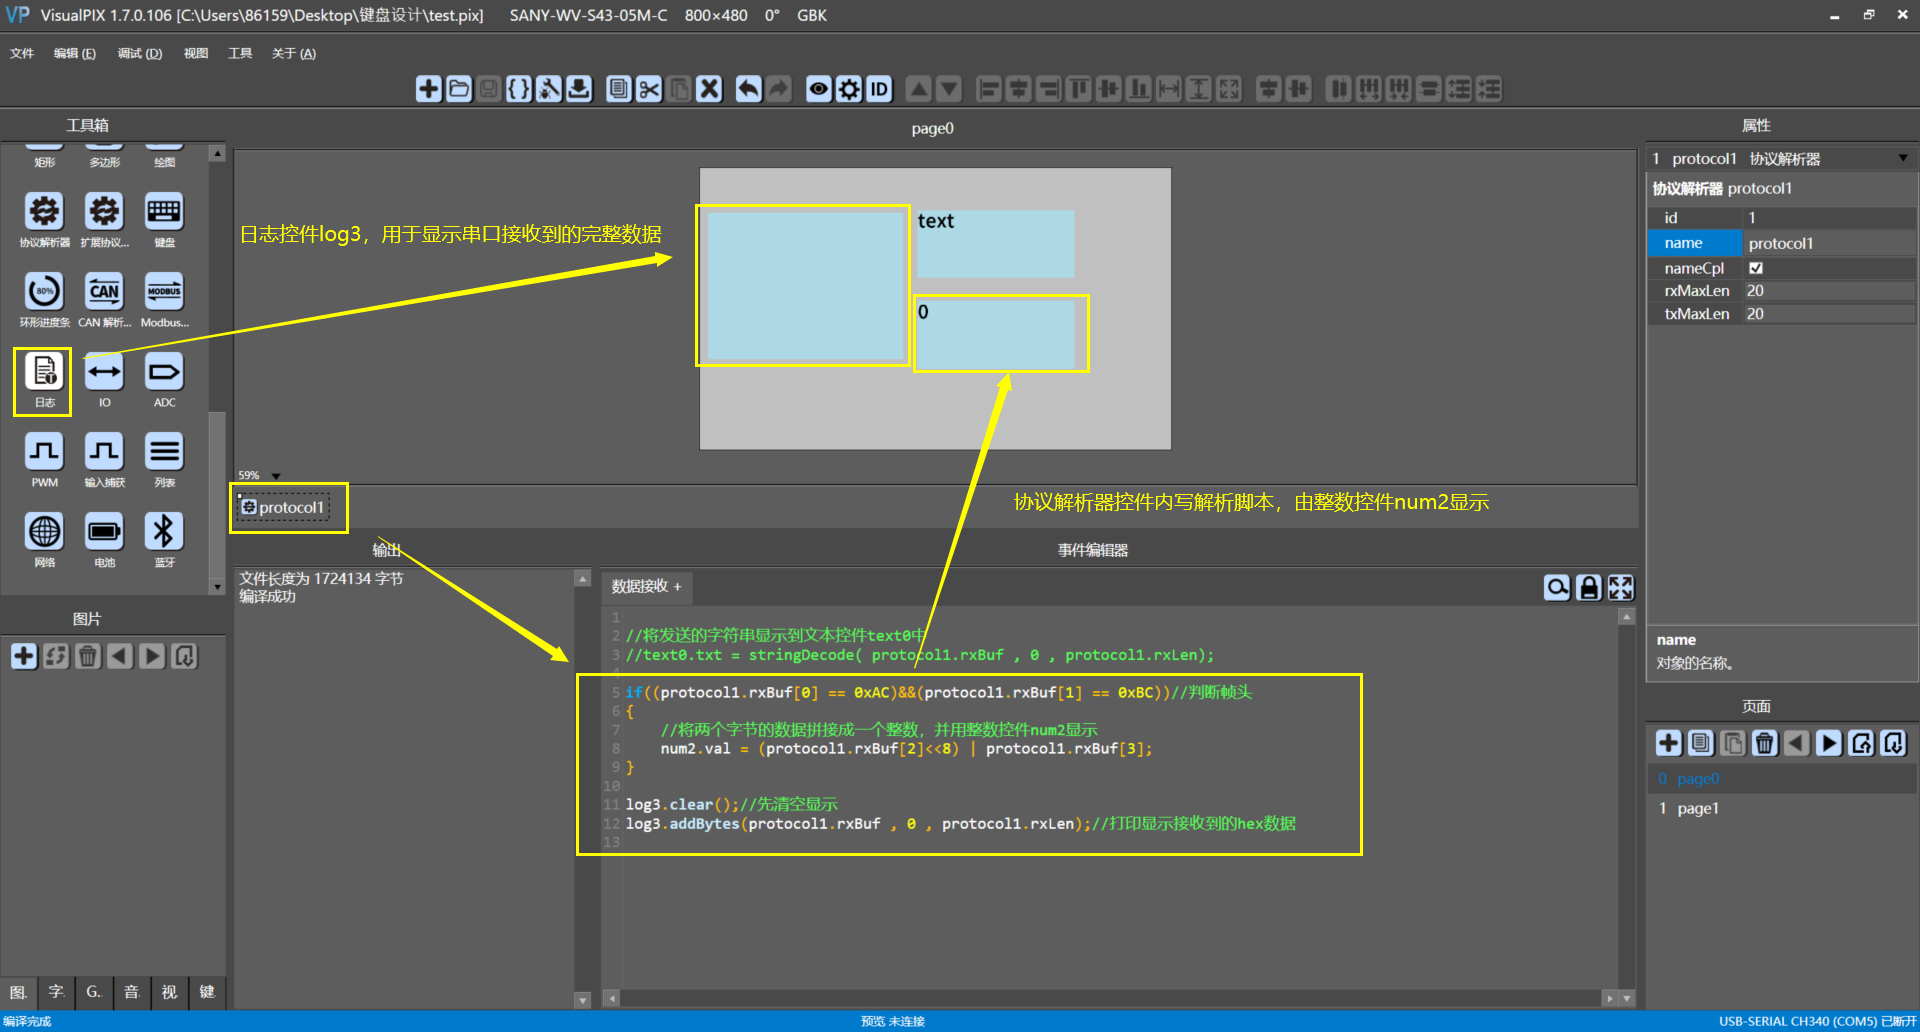Click the scissors cut icon

click(649, 89)
